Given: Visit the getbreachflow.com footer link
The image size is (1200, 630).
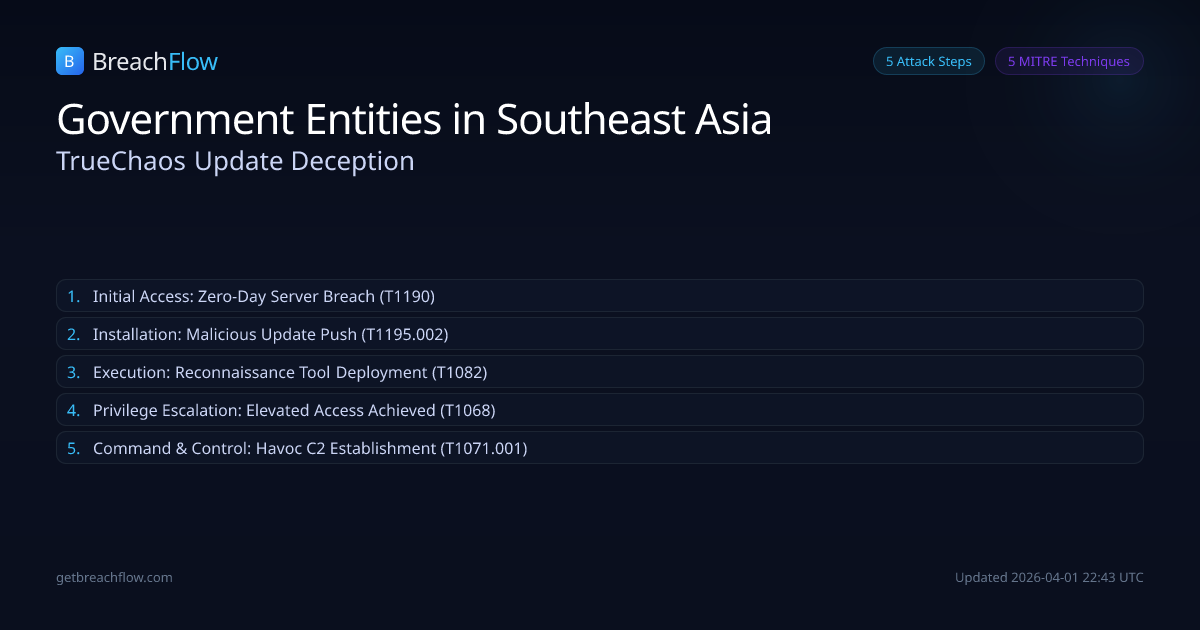Looking at the screenshot, I should tap(114, 577).
